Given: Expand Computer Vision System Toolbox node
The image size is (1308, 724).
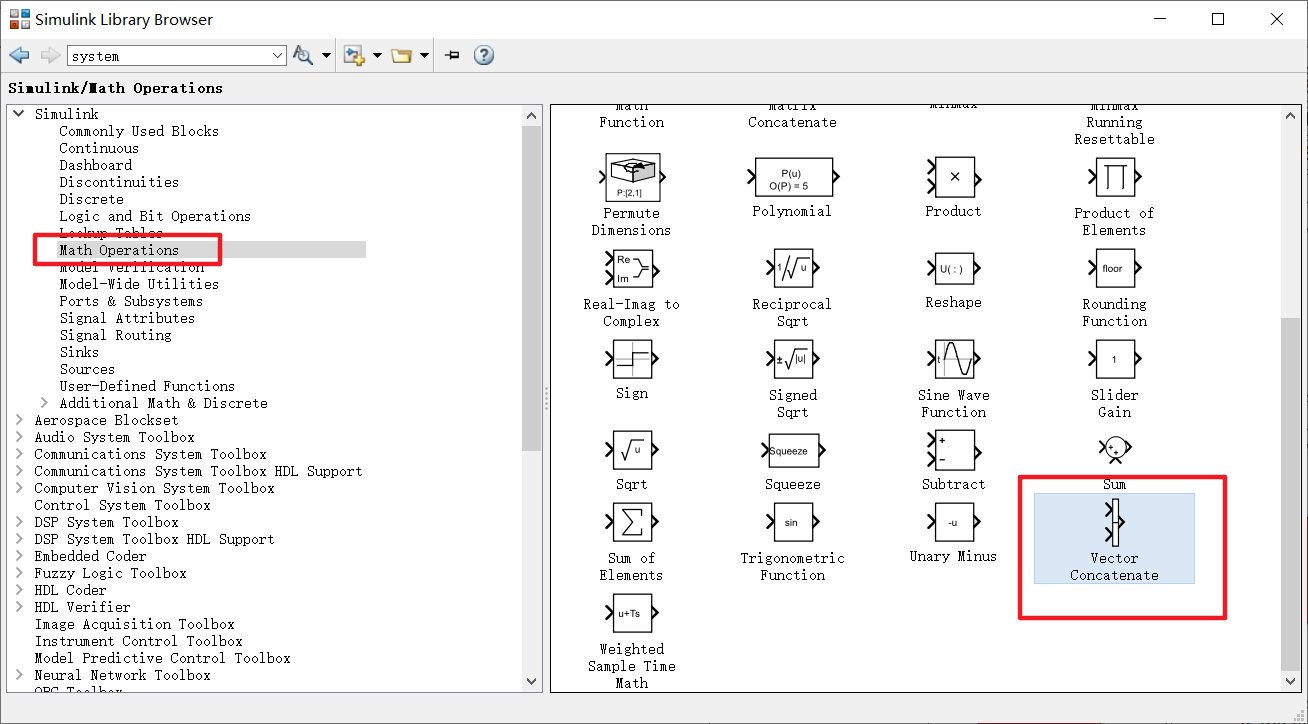Looking at the screenshot, I should (x=19, y=488).
